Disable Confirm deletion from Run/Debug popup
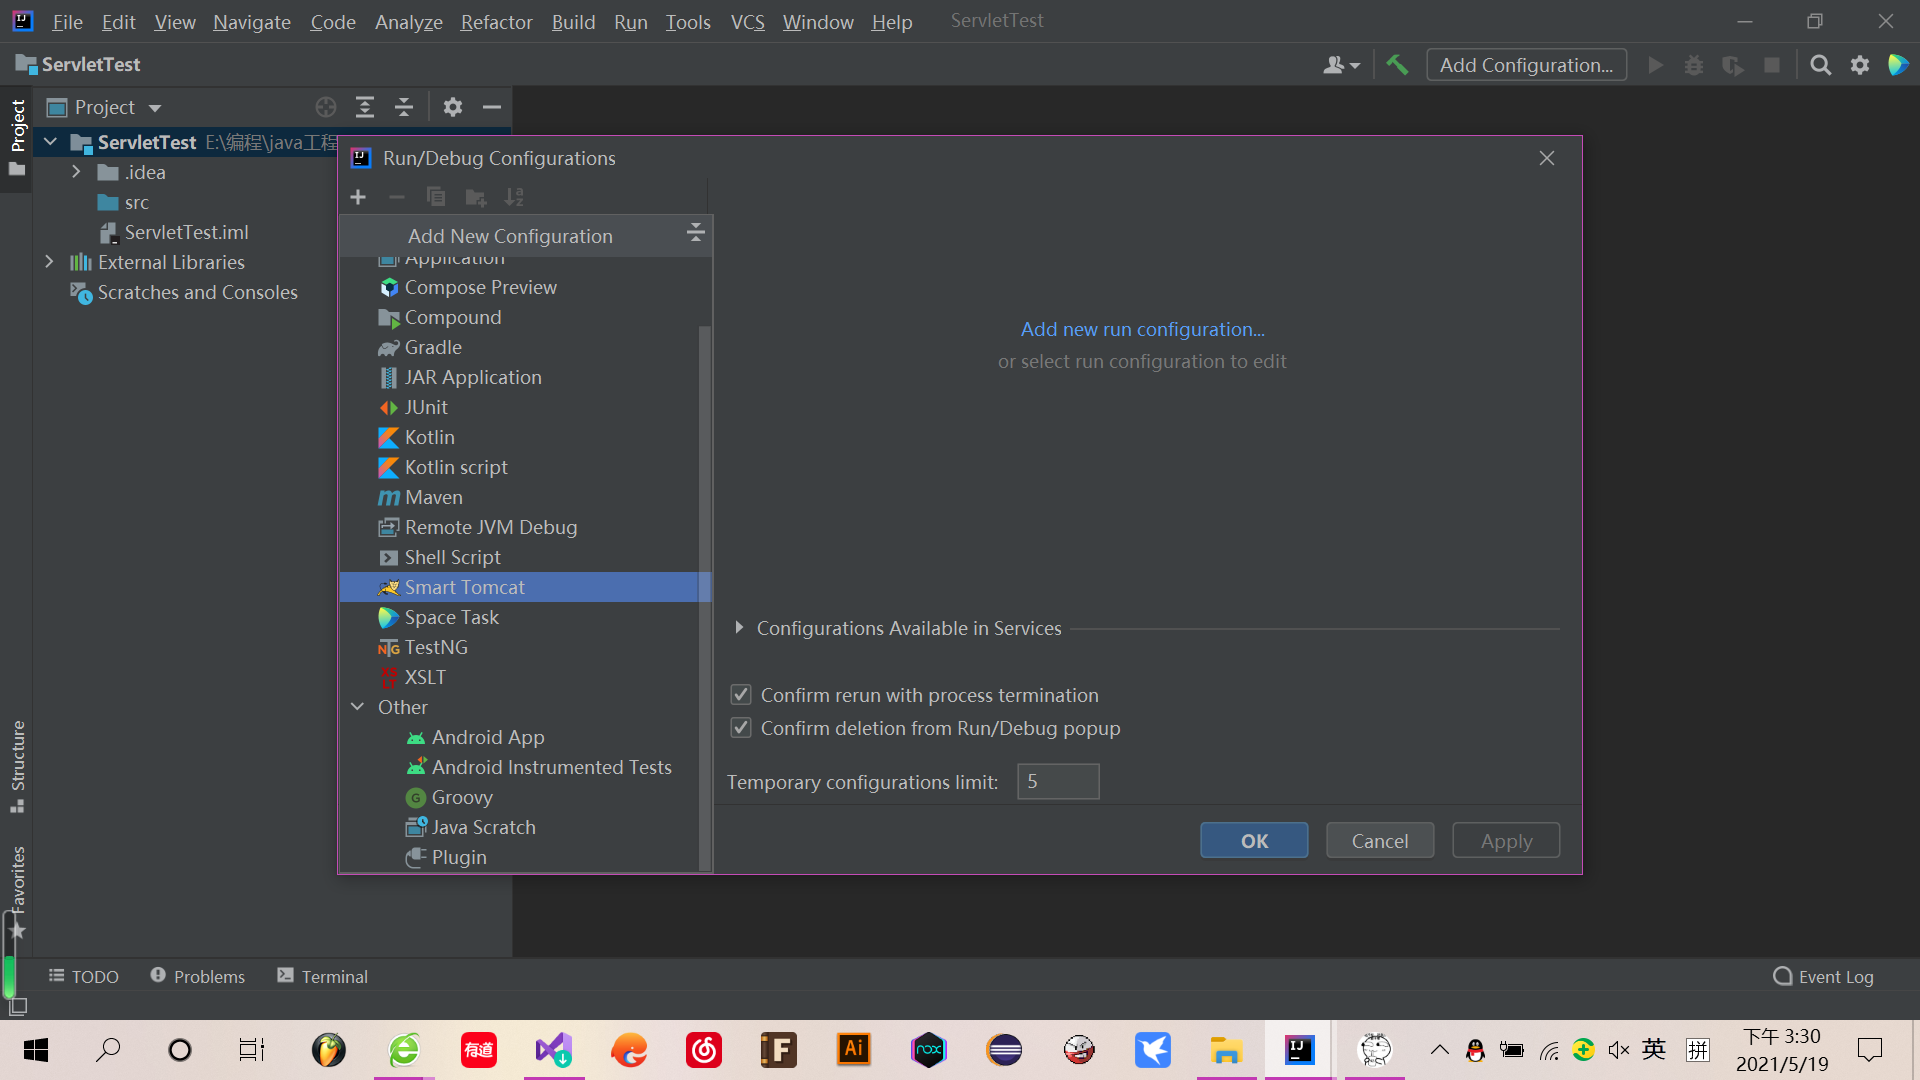The height and width of the screenshot is (1080, 1920). pos(740,728)
